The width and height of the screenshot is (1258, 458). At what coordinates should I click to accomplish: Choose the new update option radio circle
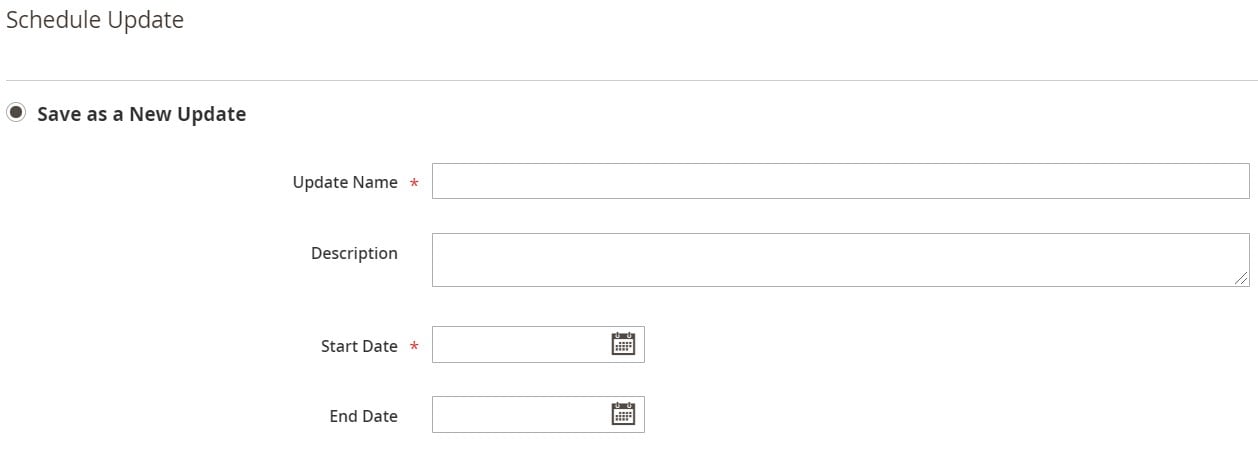click(15, 112)
